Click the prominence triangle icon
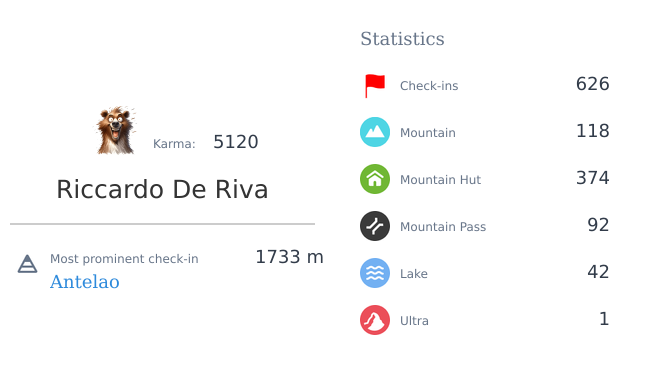 tap(27, 264)
